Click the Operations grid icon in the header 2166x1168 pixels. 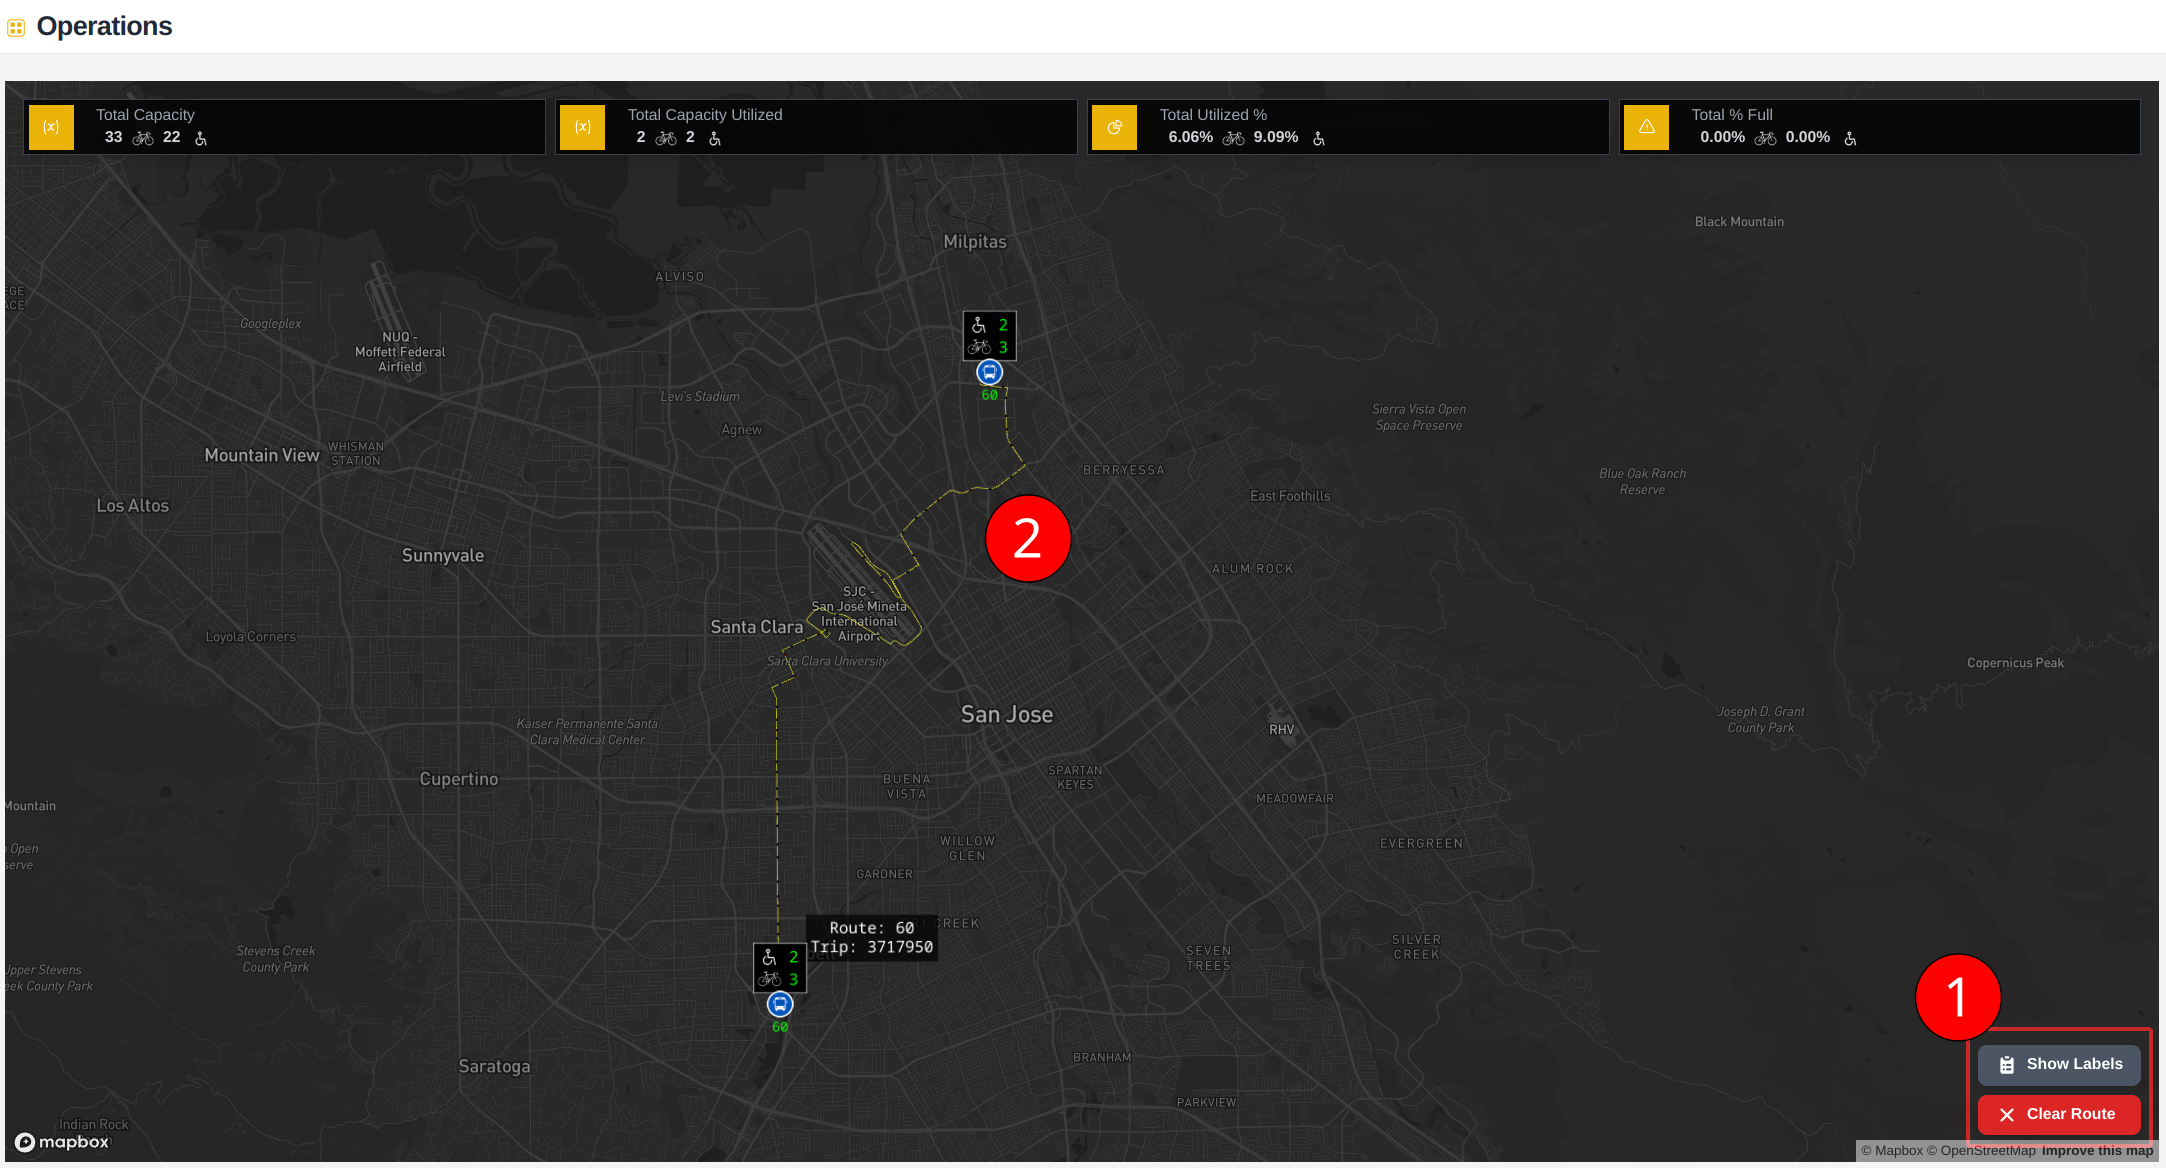[x=16, y=27]
